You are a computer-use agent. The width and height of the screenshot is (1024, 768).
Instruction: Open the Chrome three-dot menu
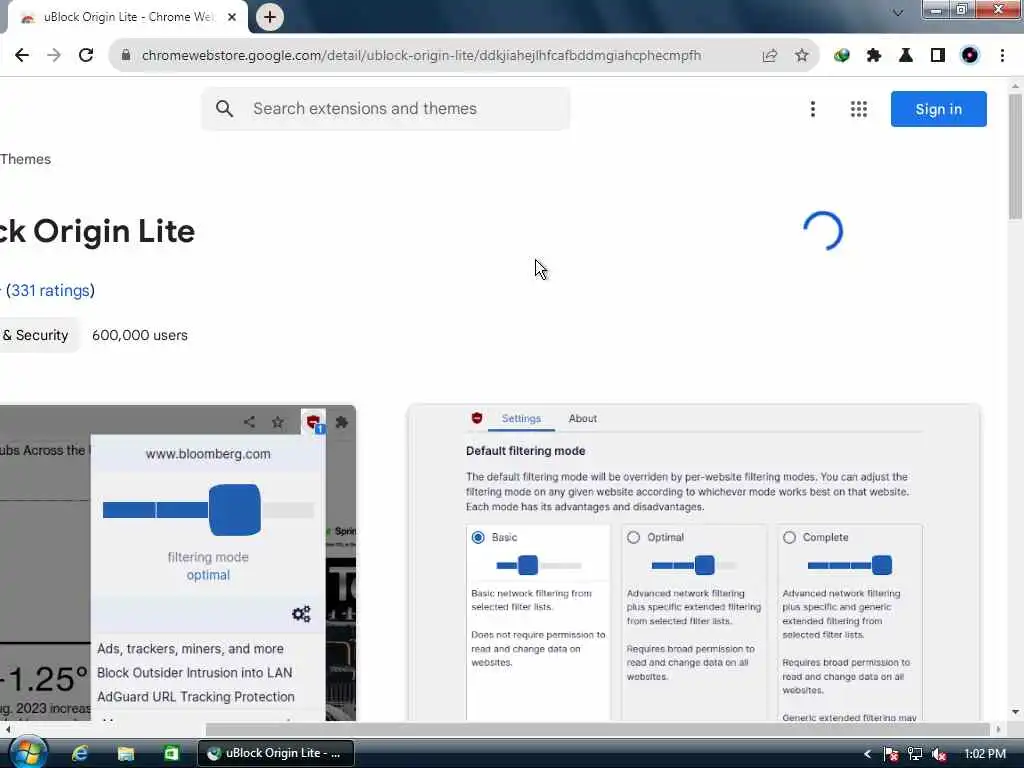coord(1002,56)
